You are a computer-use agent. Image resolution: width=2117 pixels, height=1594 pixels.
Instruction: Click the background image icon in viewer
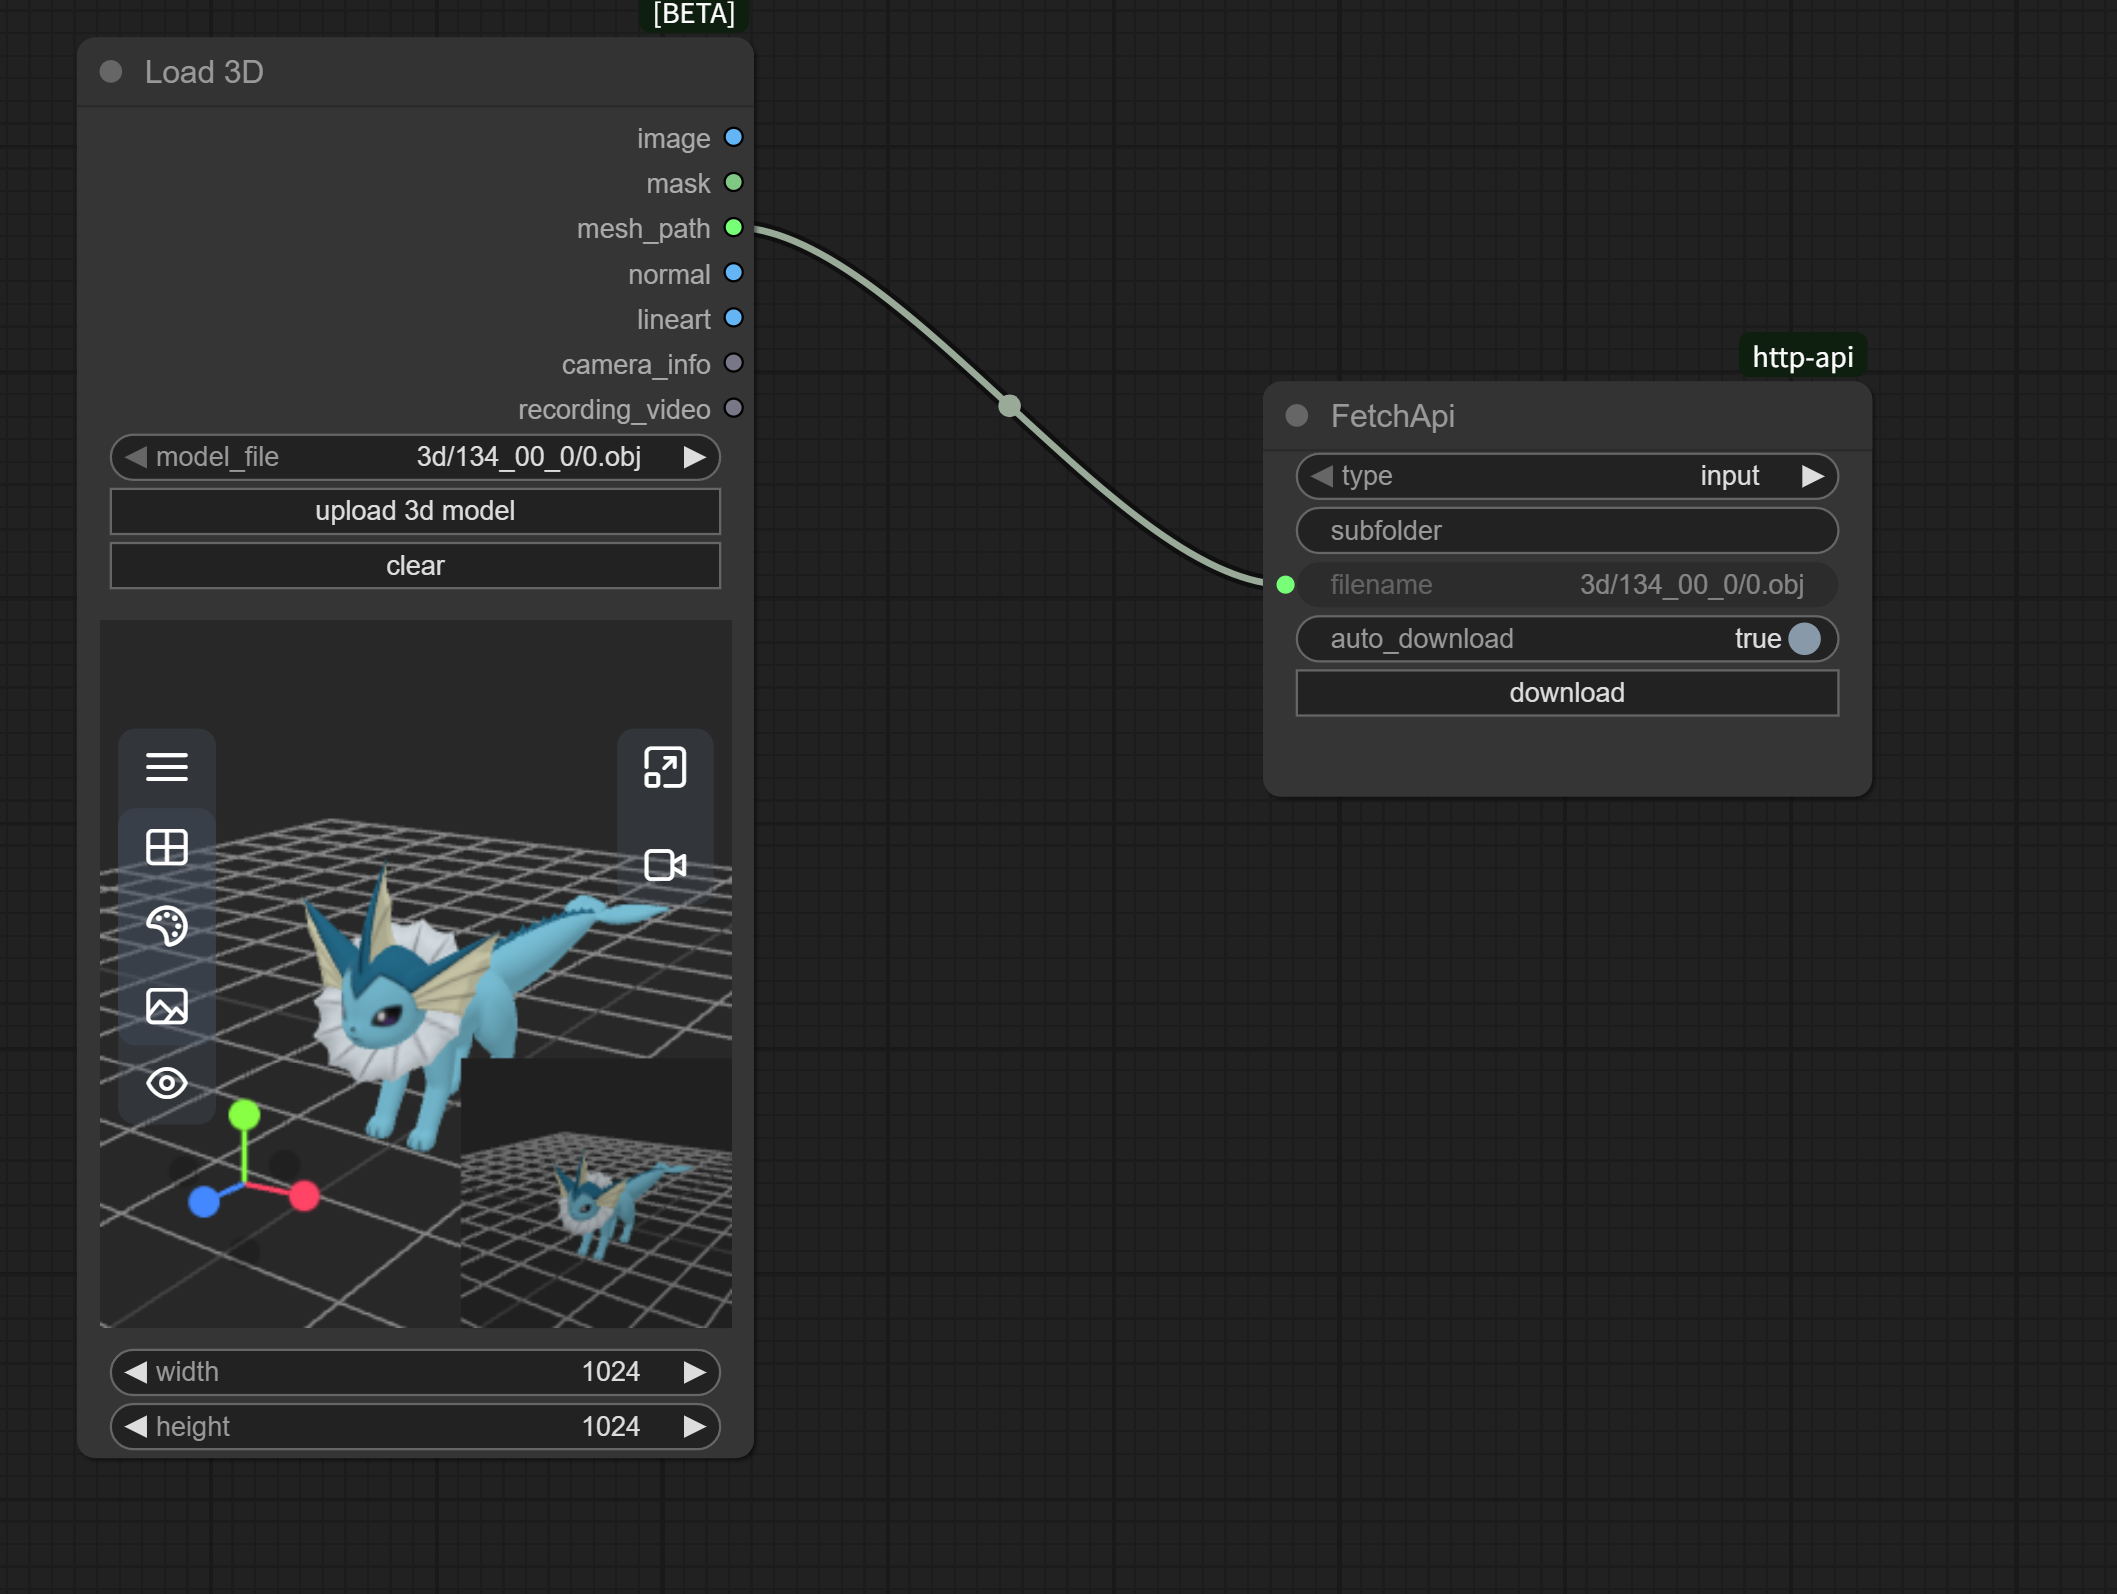(167, 1006)
